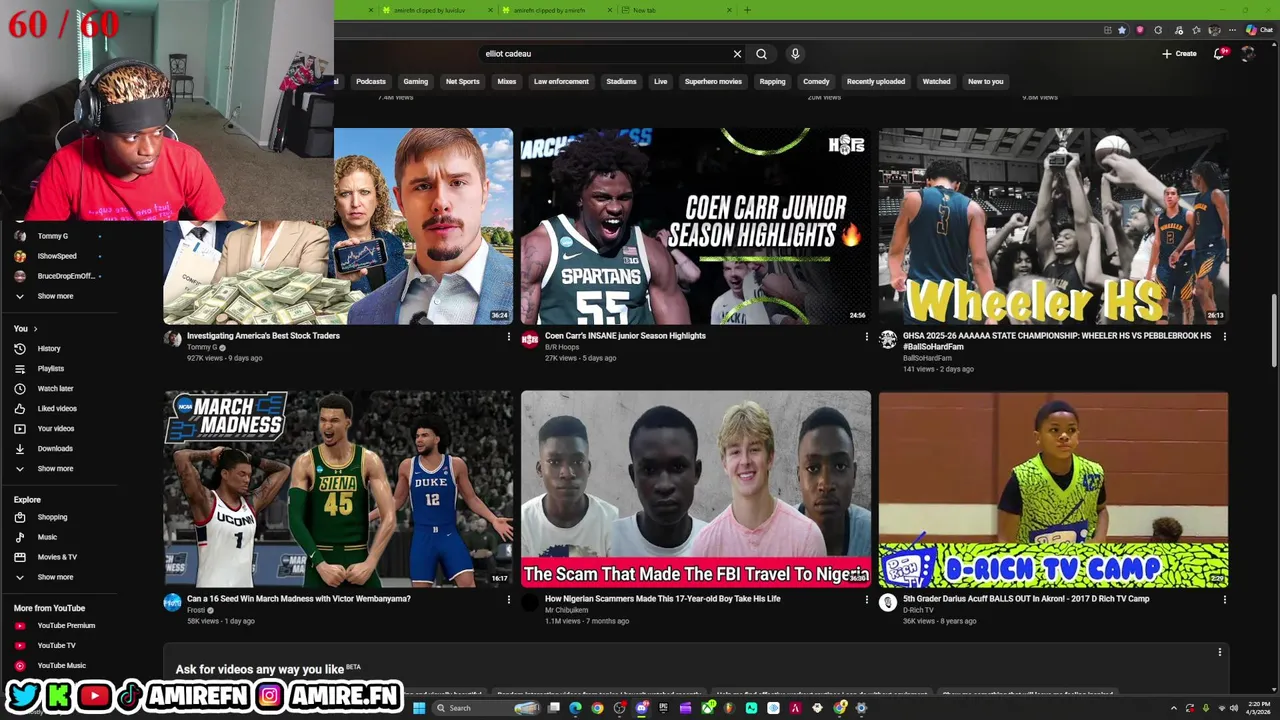Open options menu for 5th Grader Darius Acuff video
The width and height of the screenshot is (1280, 720).
pyautogui.click(x=1224, y=599)
